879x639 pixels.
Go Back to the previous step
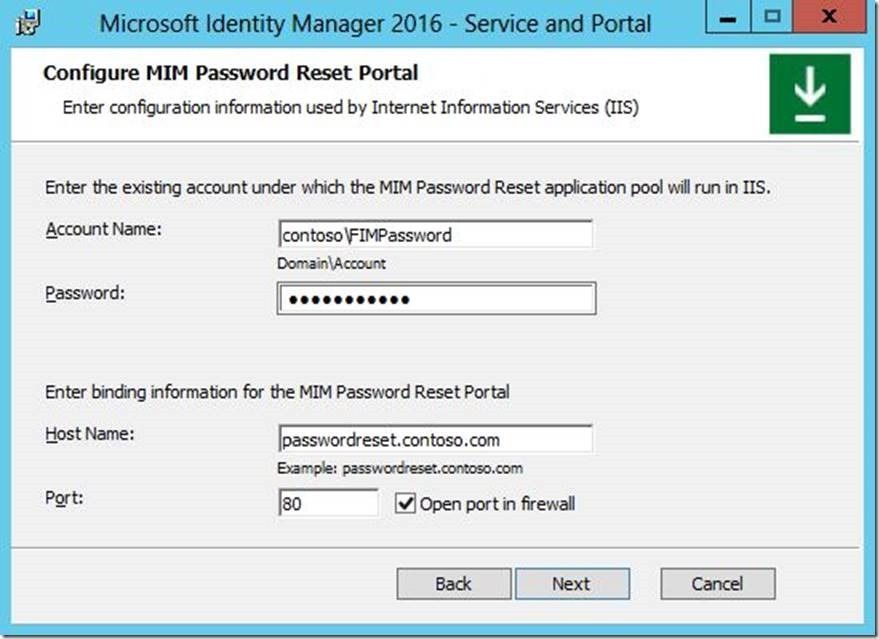coord(454,584)
